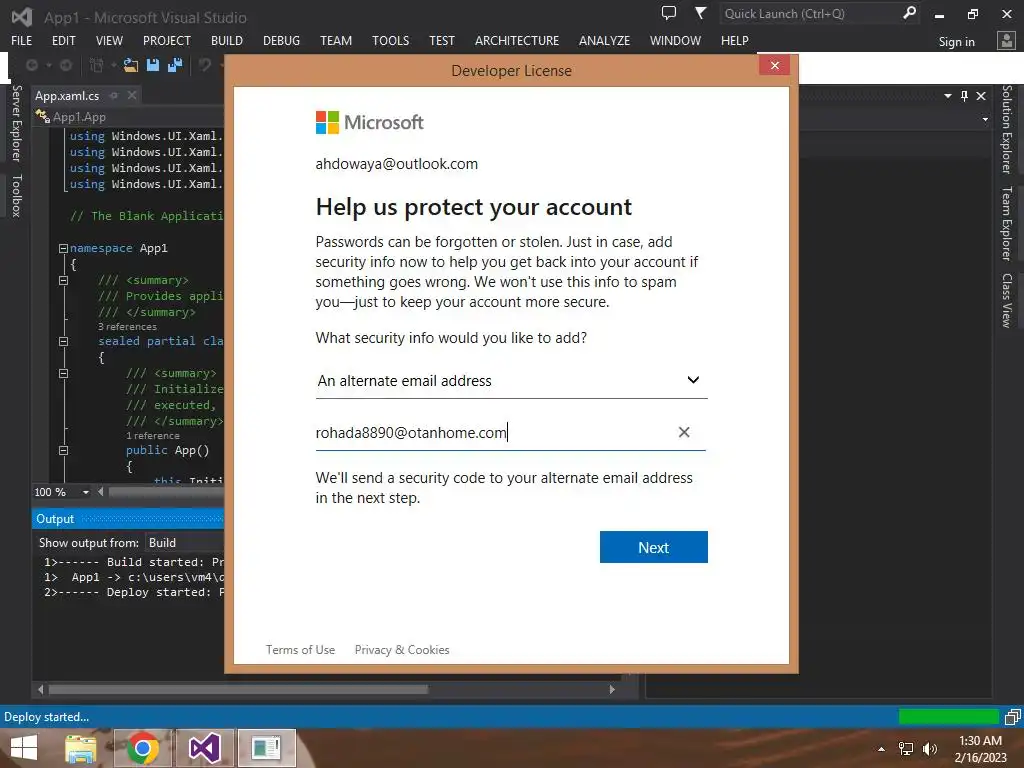Click the Navigate Forward toolbar arrow
This screenshot has height=768, width=1024.
(x=66, y=65)
